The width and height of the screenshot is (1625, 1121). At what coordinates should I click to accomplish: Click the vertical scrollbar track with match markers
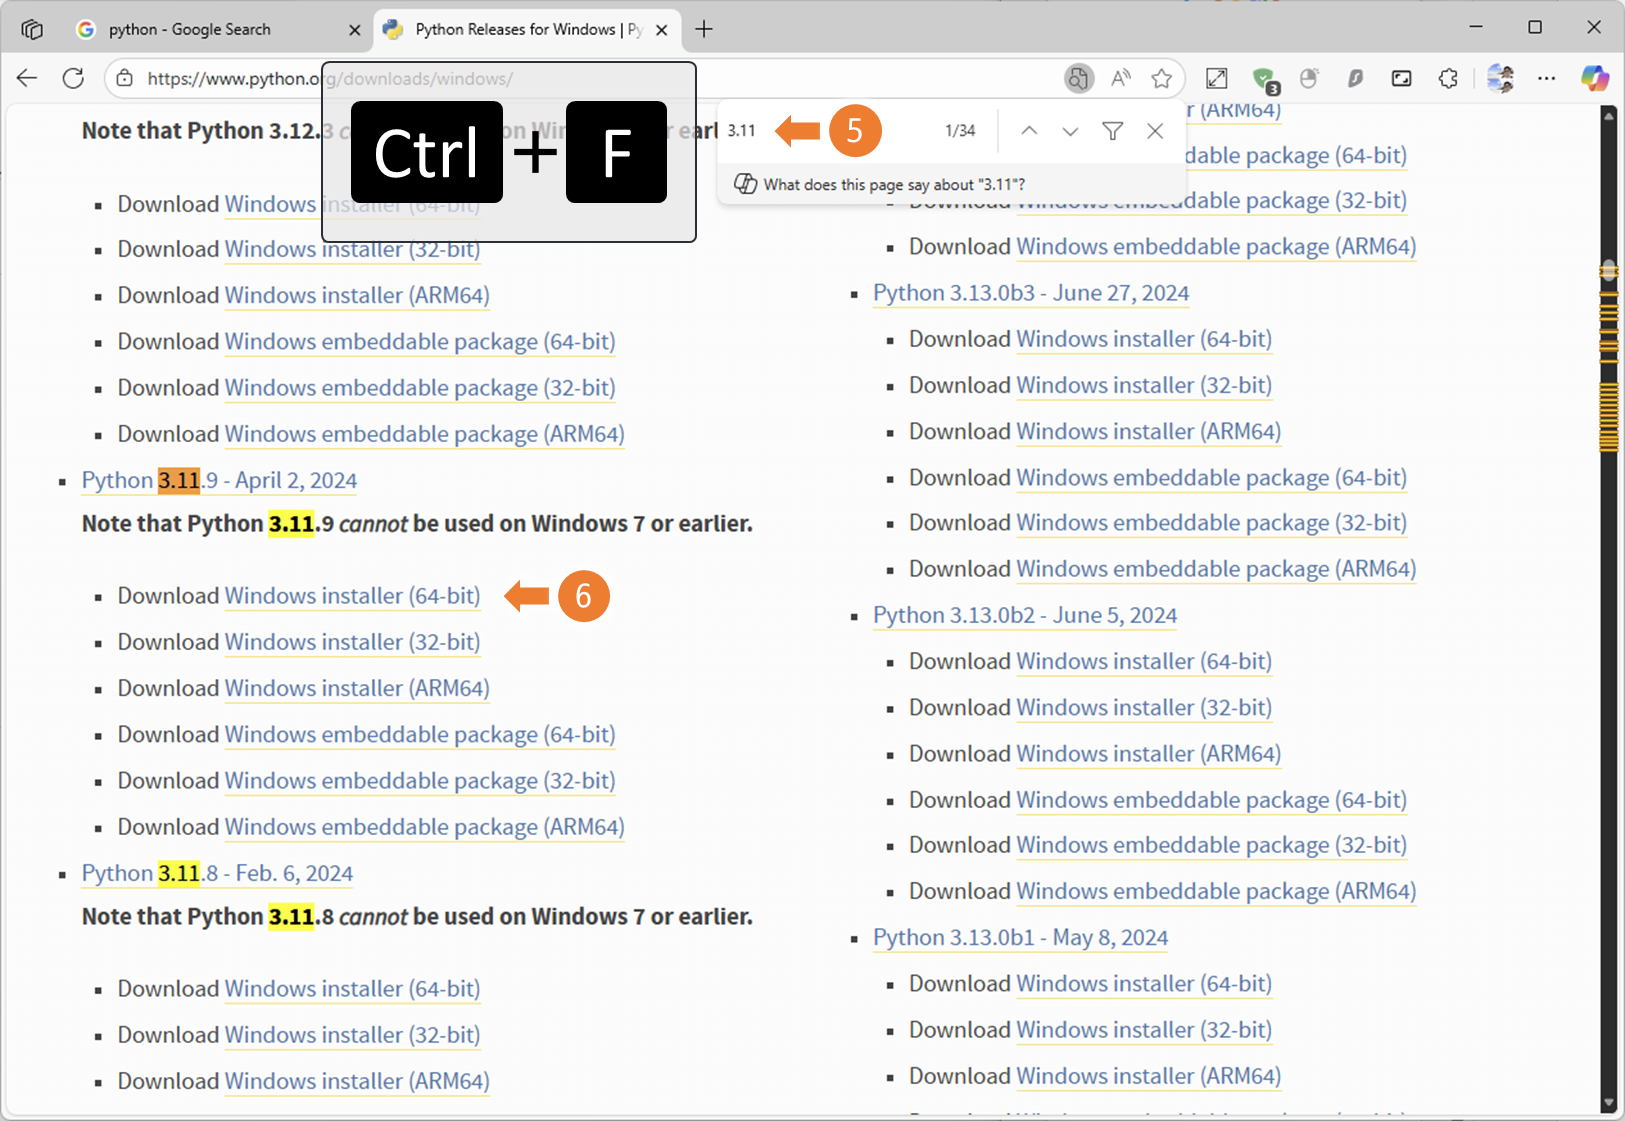pyautogui.click(x=1609, y=607)
